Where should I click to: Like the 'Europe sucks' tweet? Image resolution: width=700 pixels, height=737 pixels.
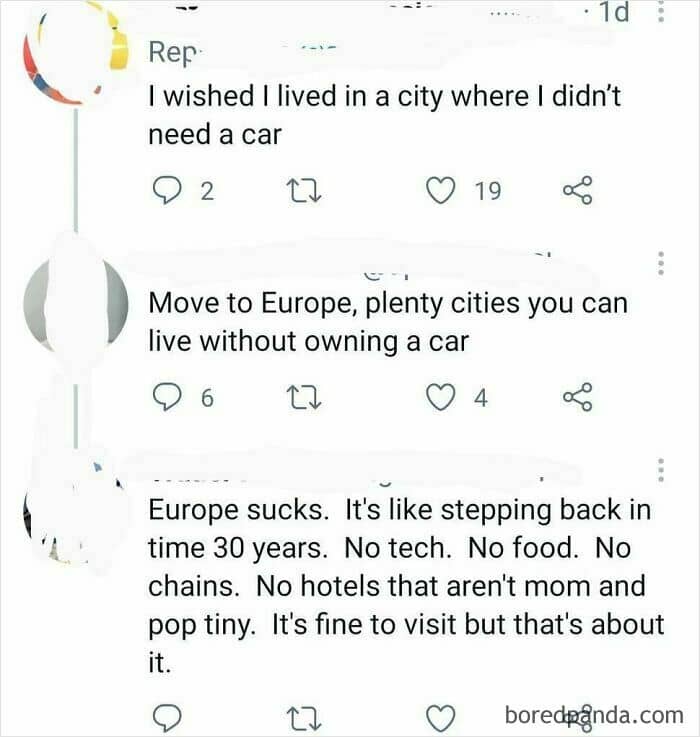pyautogui.click(x=441, y=716)
